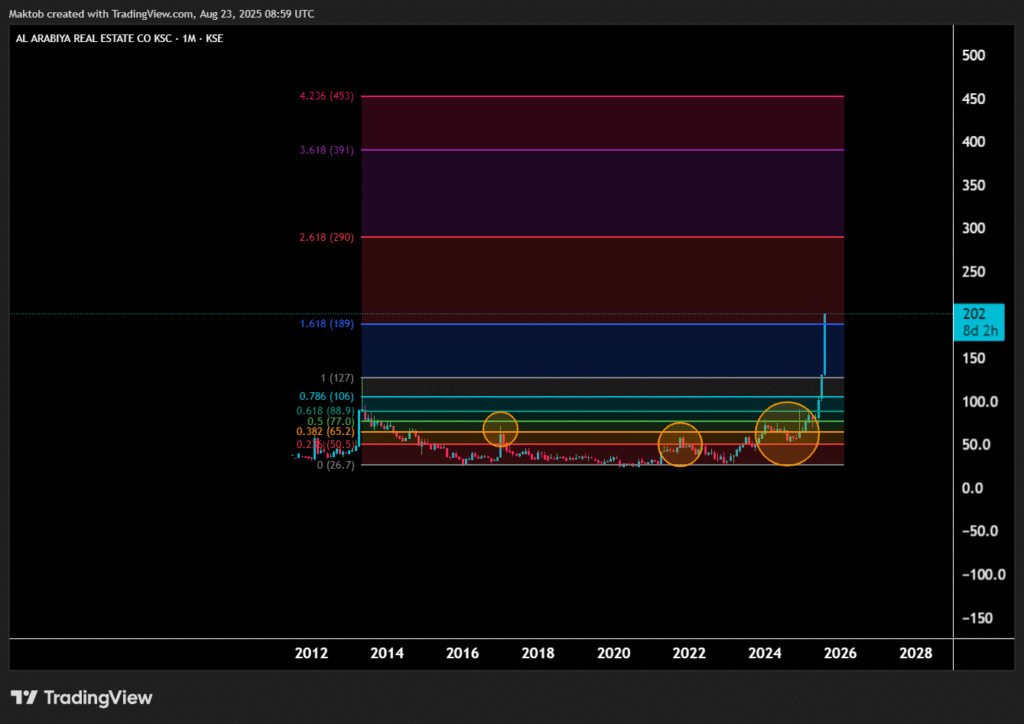
Task: Click the 8d 2h countdown label
Action: [x=978, y=329]
